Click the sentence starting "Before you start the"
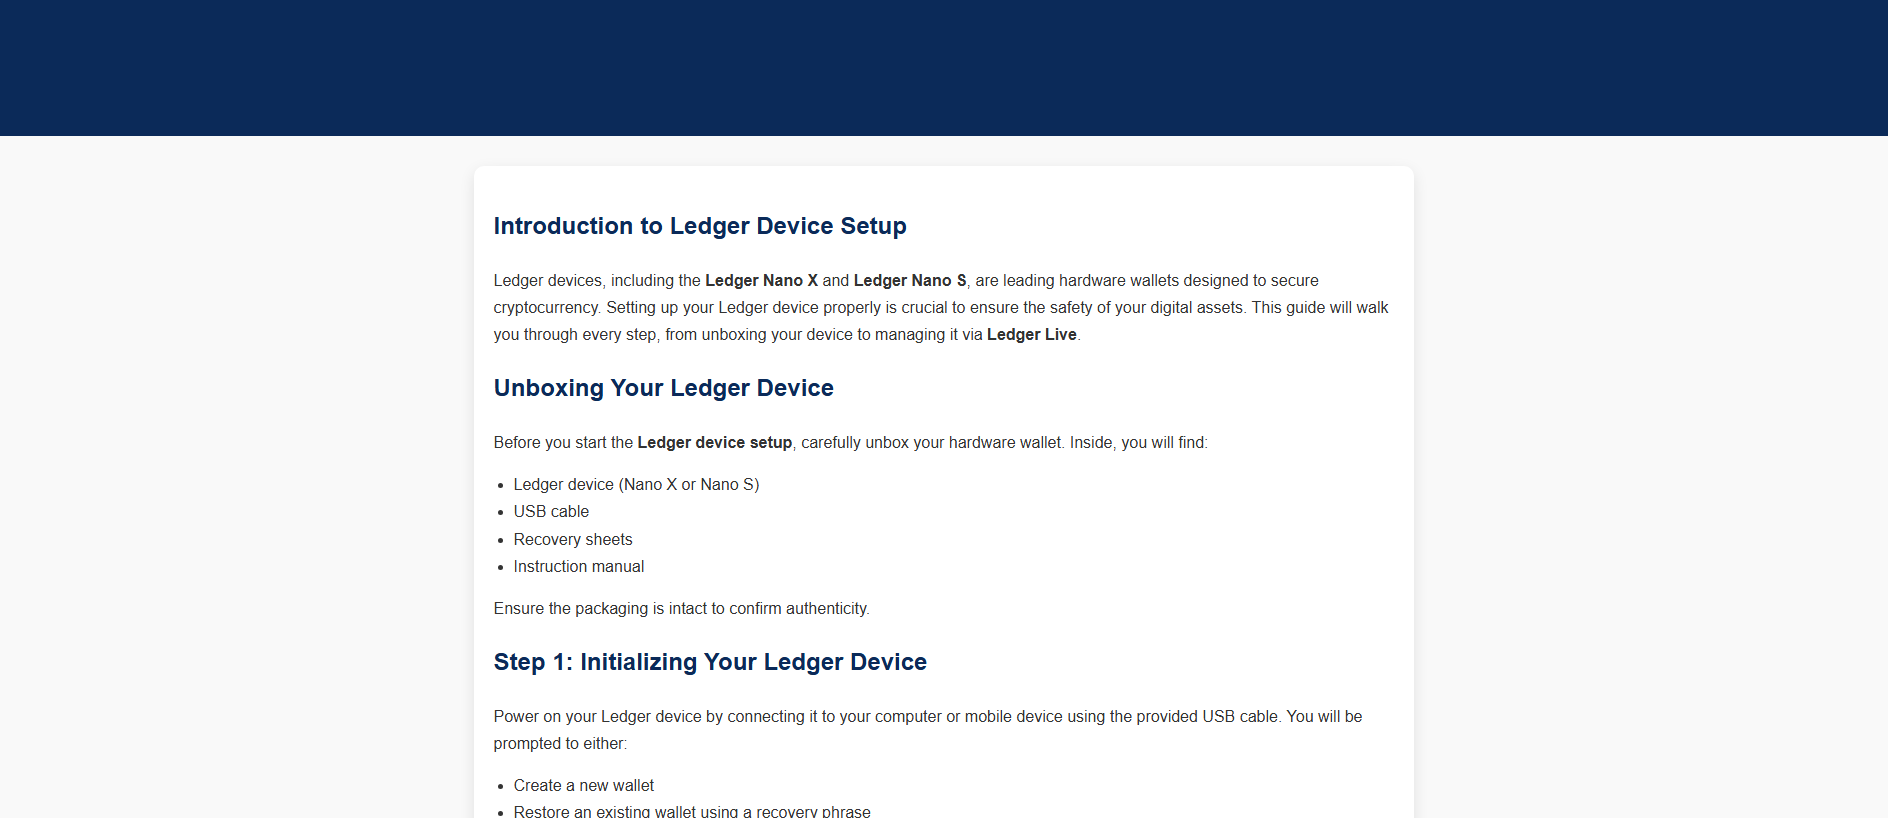 [851, 443]
